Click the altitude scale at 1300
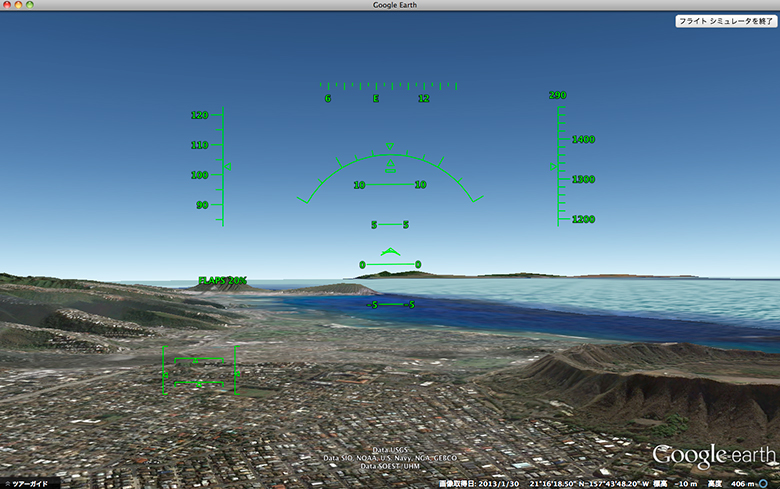Image resolution: width=780 pixels, height=489 pixels. (582, 179)
